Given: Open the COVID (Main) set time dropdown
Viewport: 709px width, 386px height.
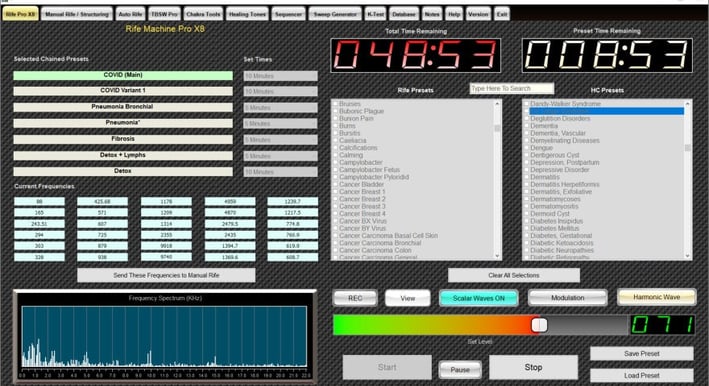Looking at the screenshot, I should point(280,76).
